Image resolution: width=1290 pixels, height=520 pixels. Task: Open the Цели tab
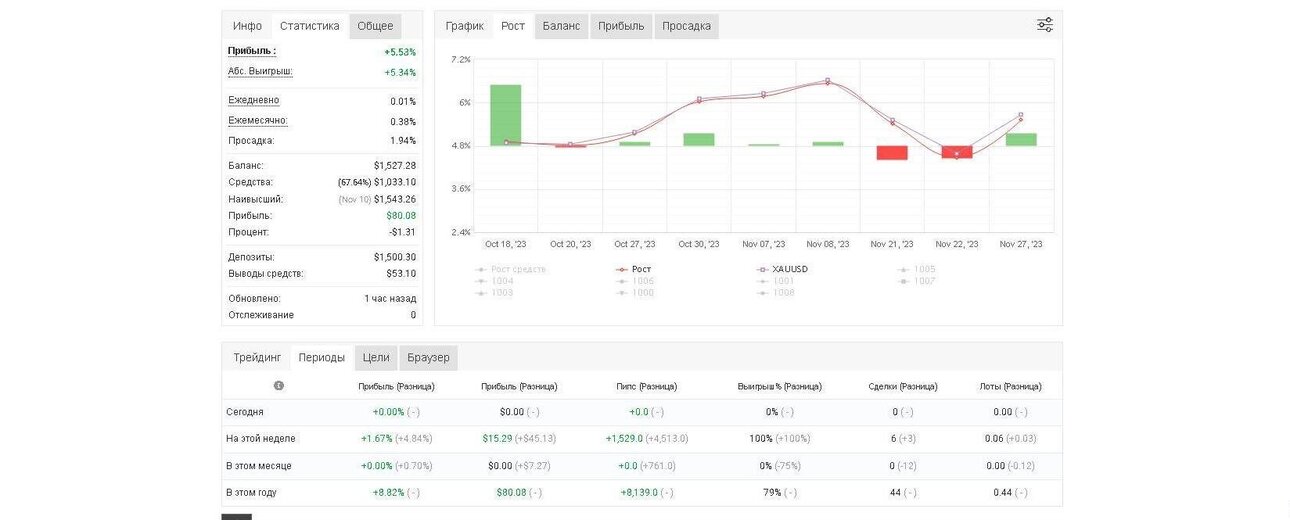tap(376, 358)
